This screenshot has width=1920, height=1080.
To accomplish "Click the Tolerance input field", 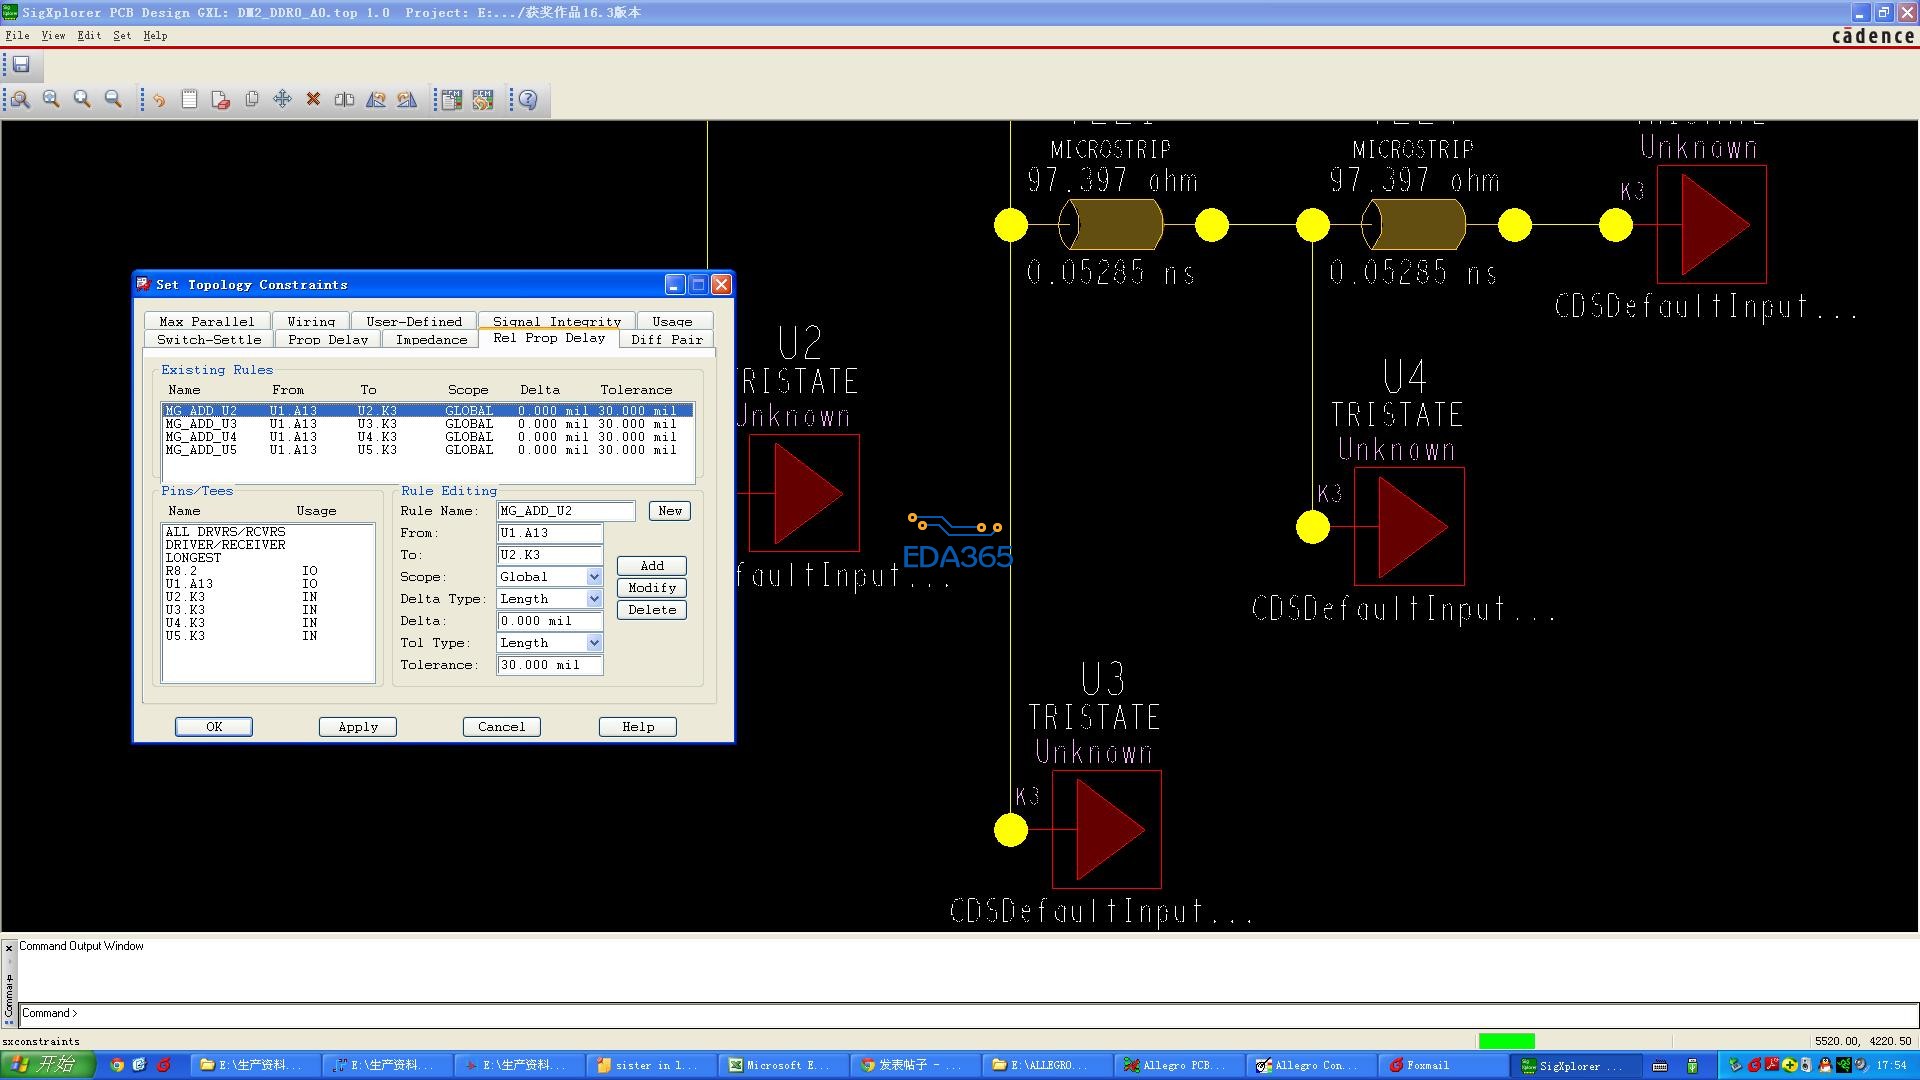I will coord(549,665).
